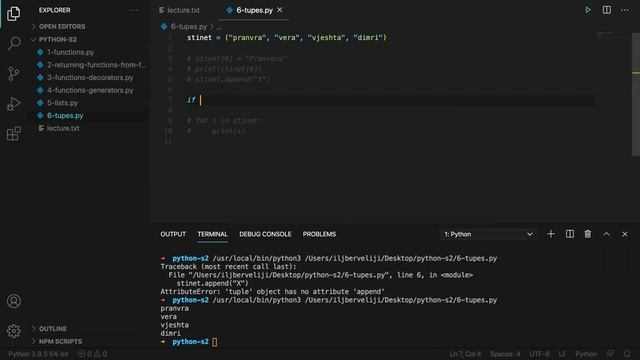640x360 pixels.
Task: Maximize the panel with the up chevron
Action: pyautogui.click(x=606, y=234)
